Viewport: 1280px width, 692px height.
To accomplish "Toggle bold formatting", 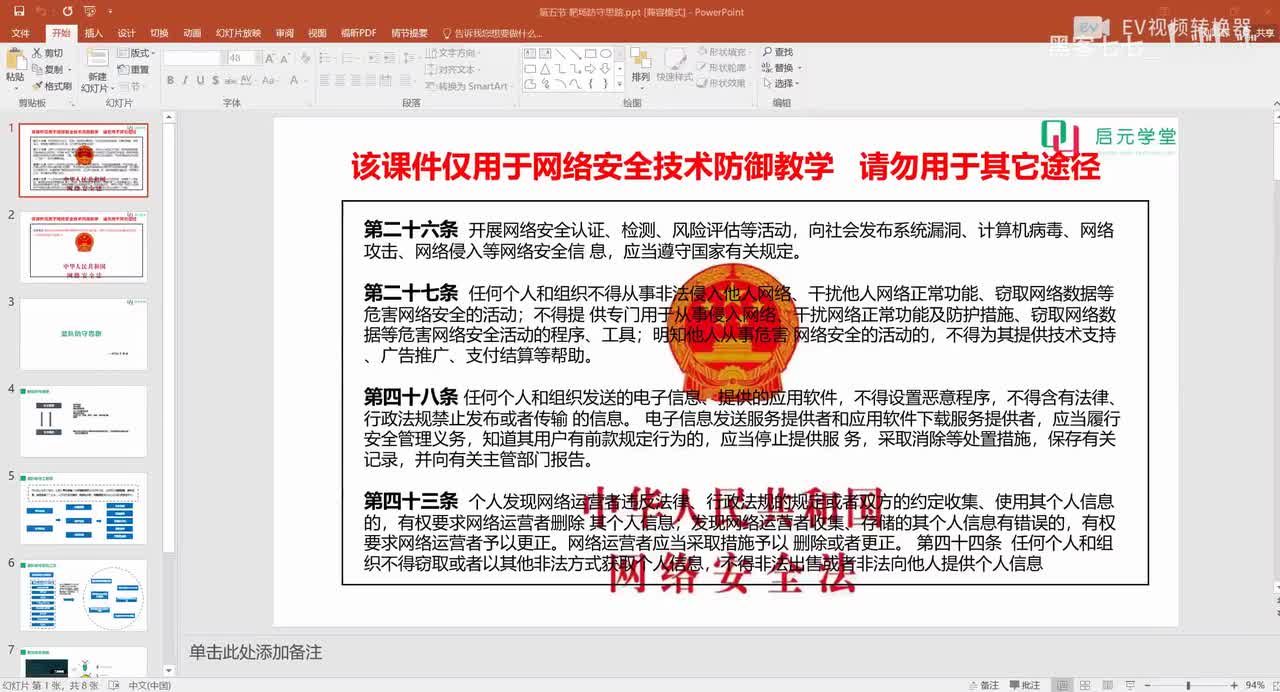I will tap(171, 81).
